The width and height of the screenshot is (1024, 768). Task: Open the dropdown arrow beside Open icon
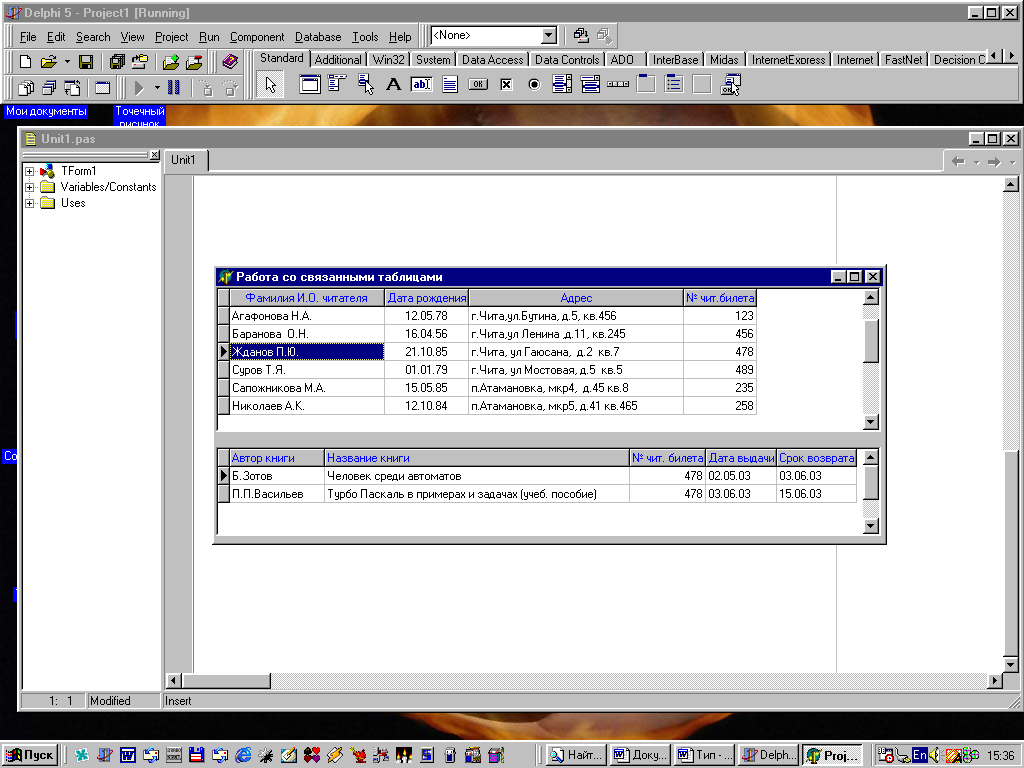click(x=67, y=62)
